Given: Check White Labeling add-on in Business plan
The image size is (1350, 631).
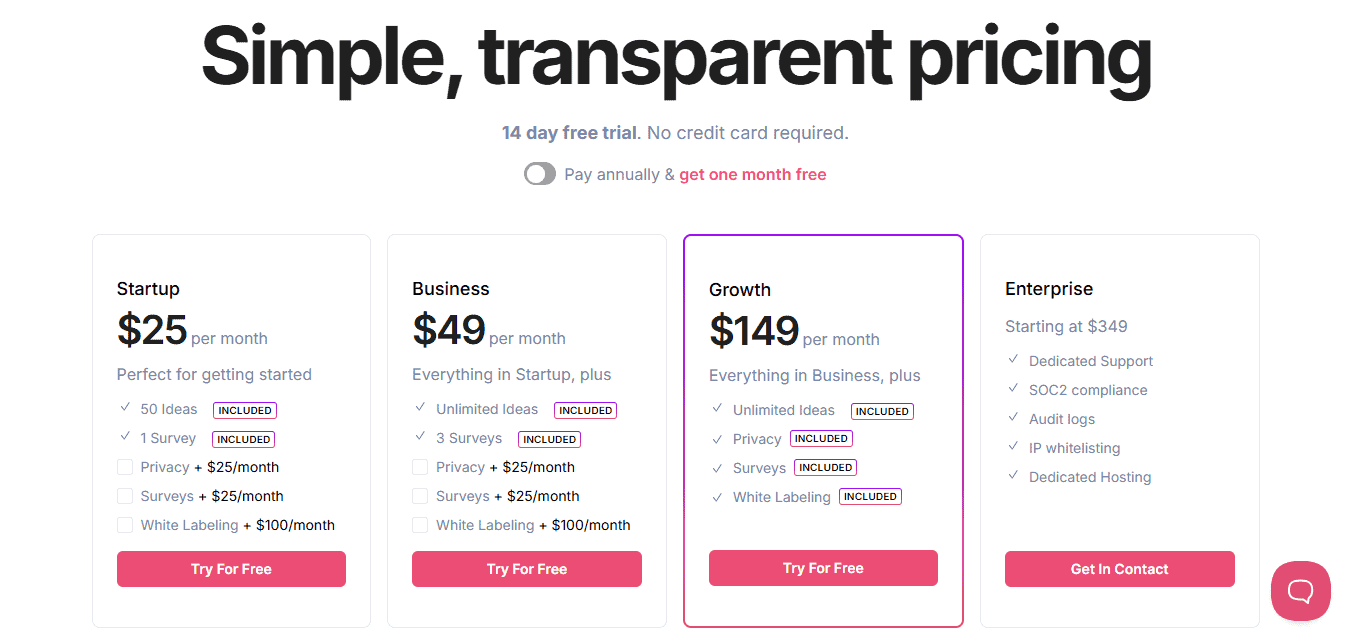Looking at the screenshot, I should [420, 525].
